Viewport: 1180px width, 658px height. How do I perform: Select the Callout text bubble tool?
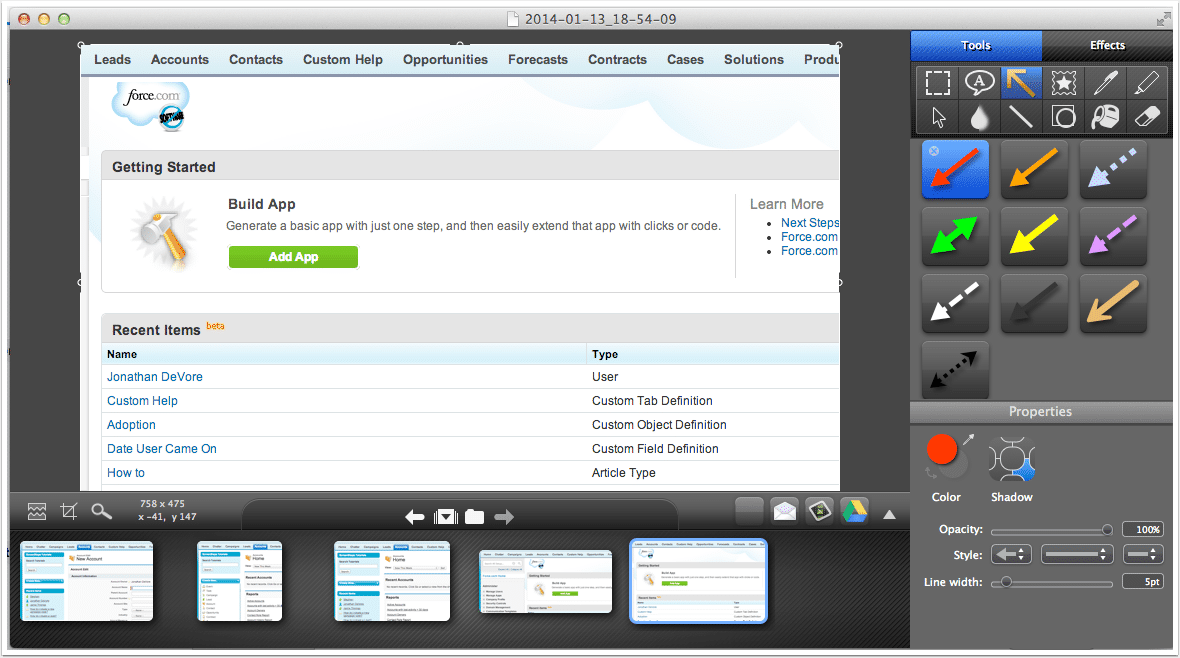coord(978,83)
